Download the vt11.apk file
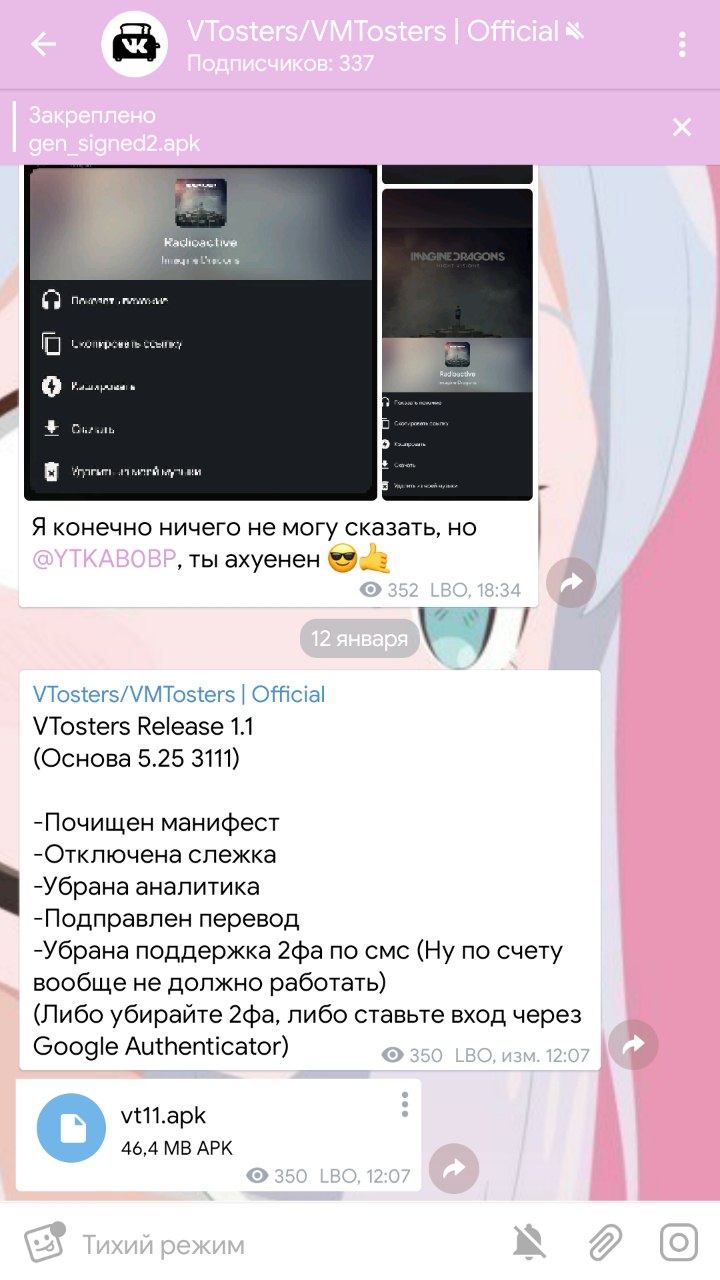The width and height of the screenshot is (720, 1280). coord(71,1128)
